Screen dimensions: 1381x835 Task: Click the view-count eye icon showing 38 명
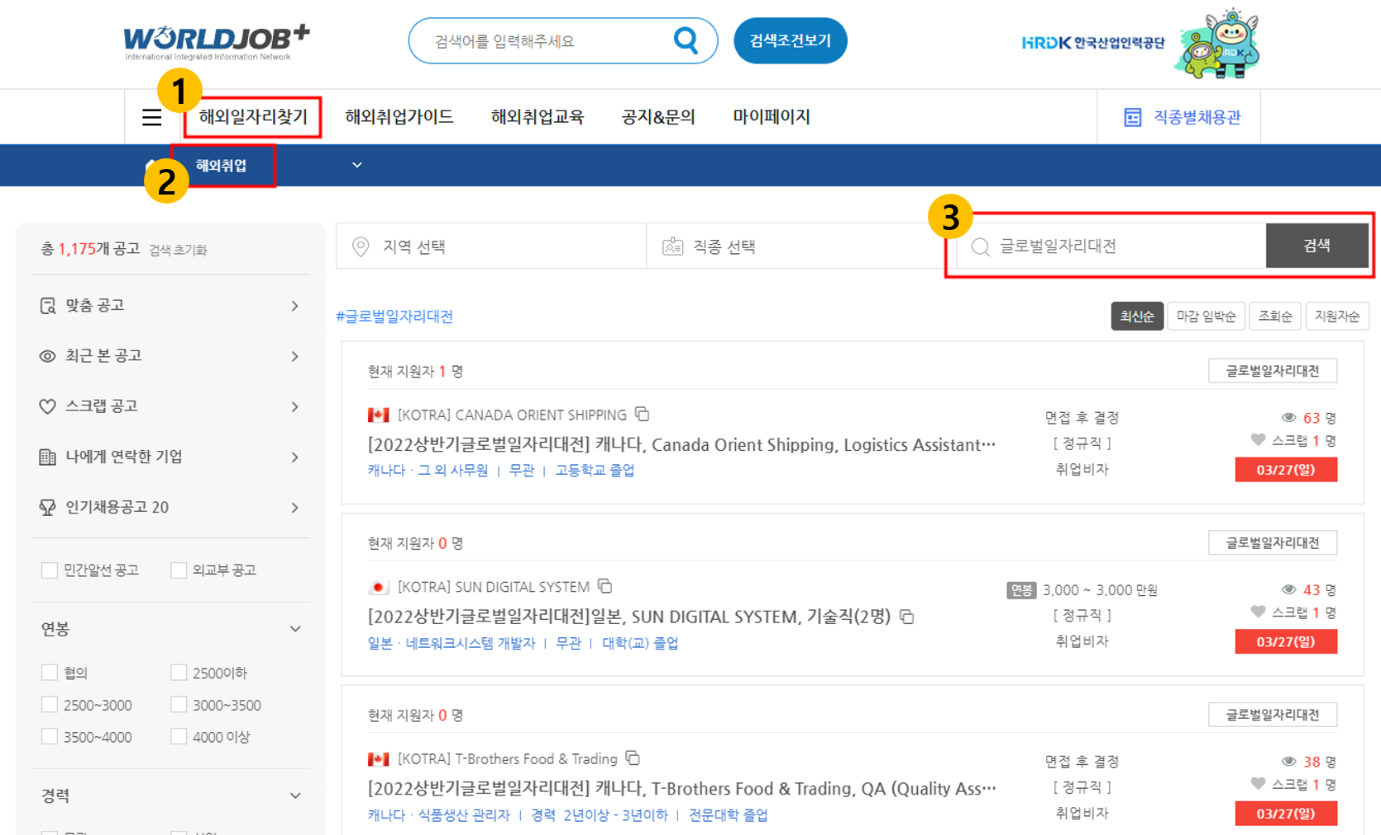[x=1289, y=762]
